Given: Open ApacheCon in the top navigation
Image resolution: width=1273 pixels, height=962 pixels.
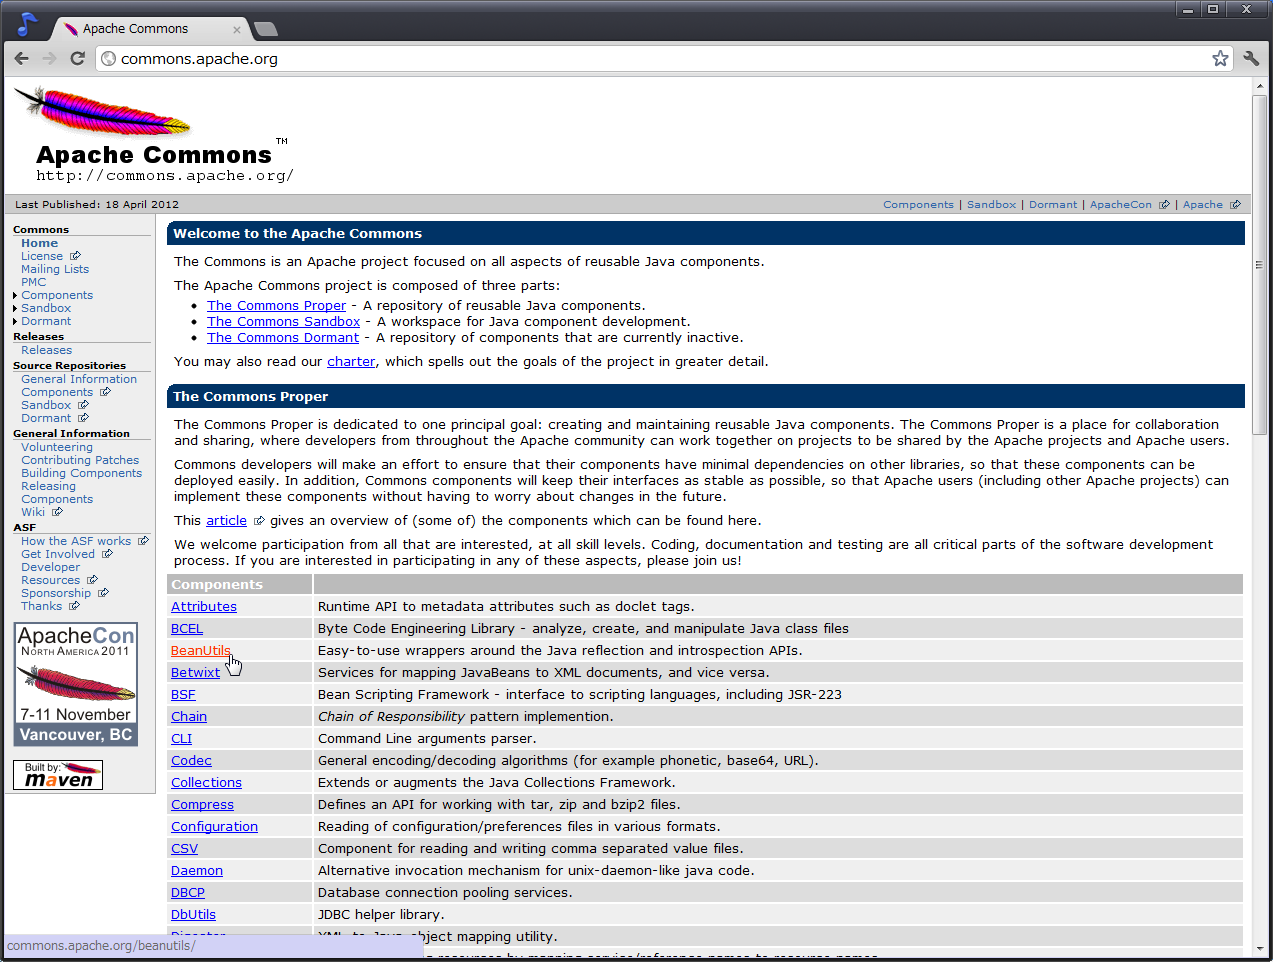Looking at the screenshot, I should tap(1120, 205).
